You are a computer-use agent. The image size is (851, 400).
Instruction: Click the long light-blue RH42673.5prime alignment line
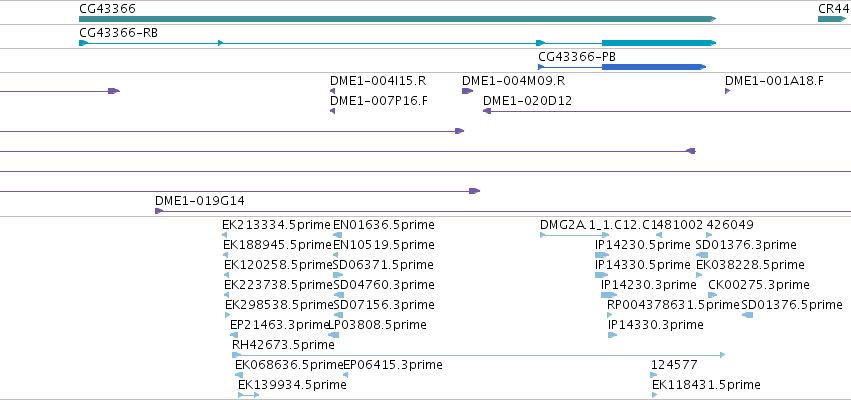(x=480, y=355)
